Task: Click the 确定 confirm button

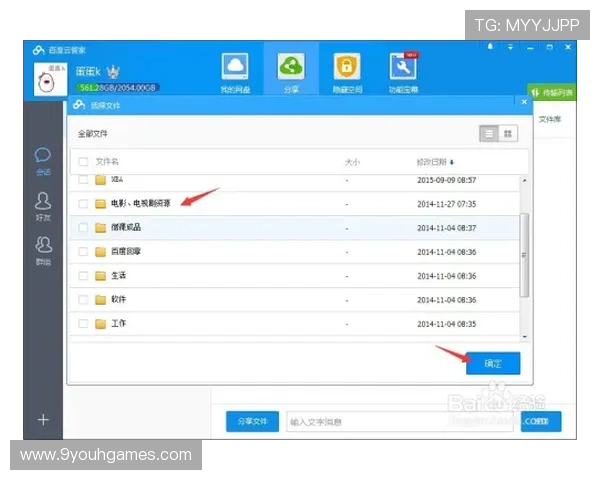Action: (493, 363)
